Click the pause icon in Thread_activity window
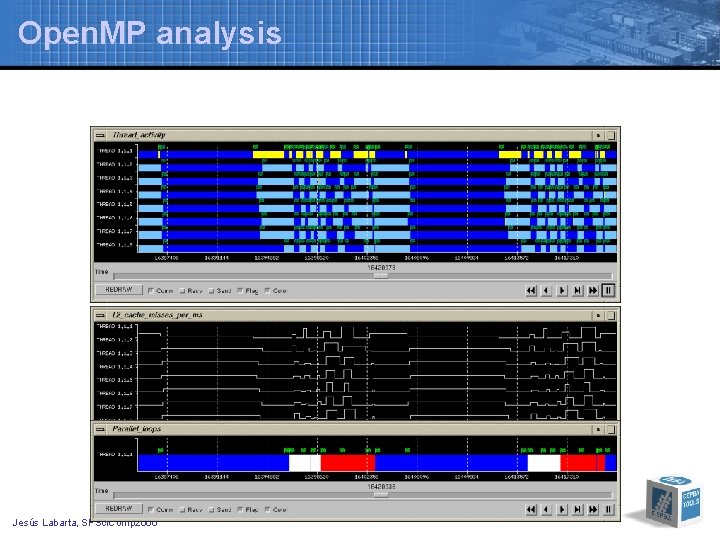This screenshot has height=540, width=720. pos(608,290)
